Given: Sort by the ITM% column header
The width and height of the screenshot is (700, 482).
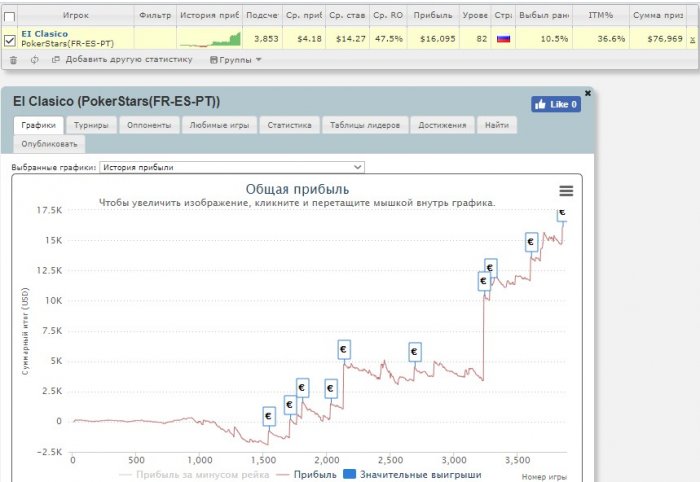Looking at the screenshot, I should point(600,15).
